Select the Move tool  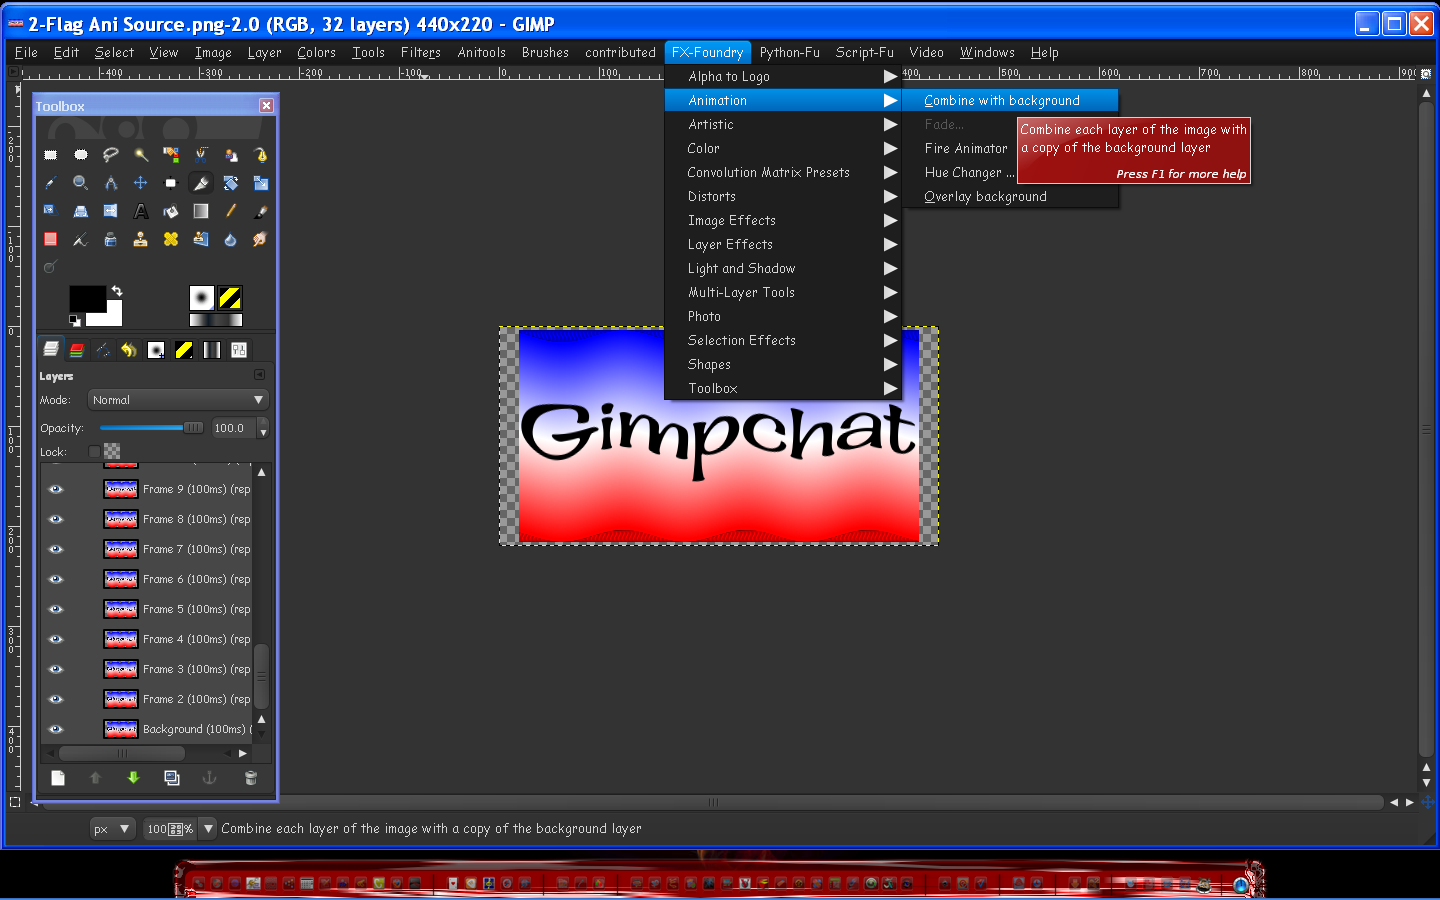point(141,183)
